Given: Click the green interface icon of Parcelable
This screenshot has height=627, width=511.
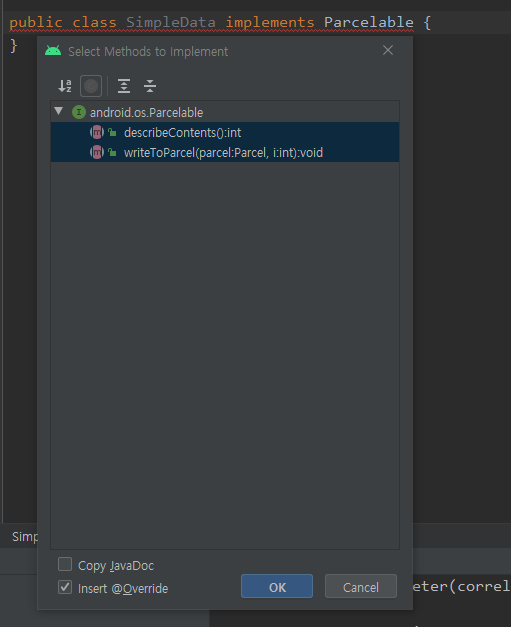Looking at the screenshot, I should (x=79, y=112).
